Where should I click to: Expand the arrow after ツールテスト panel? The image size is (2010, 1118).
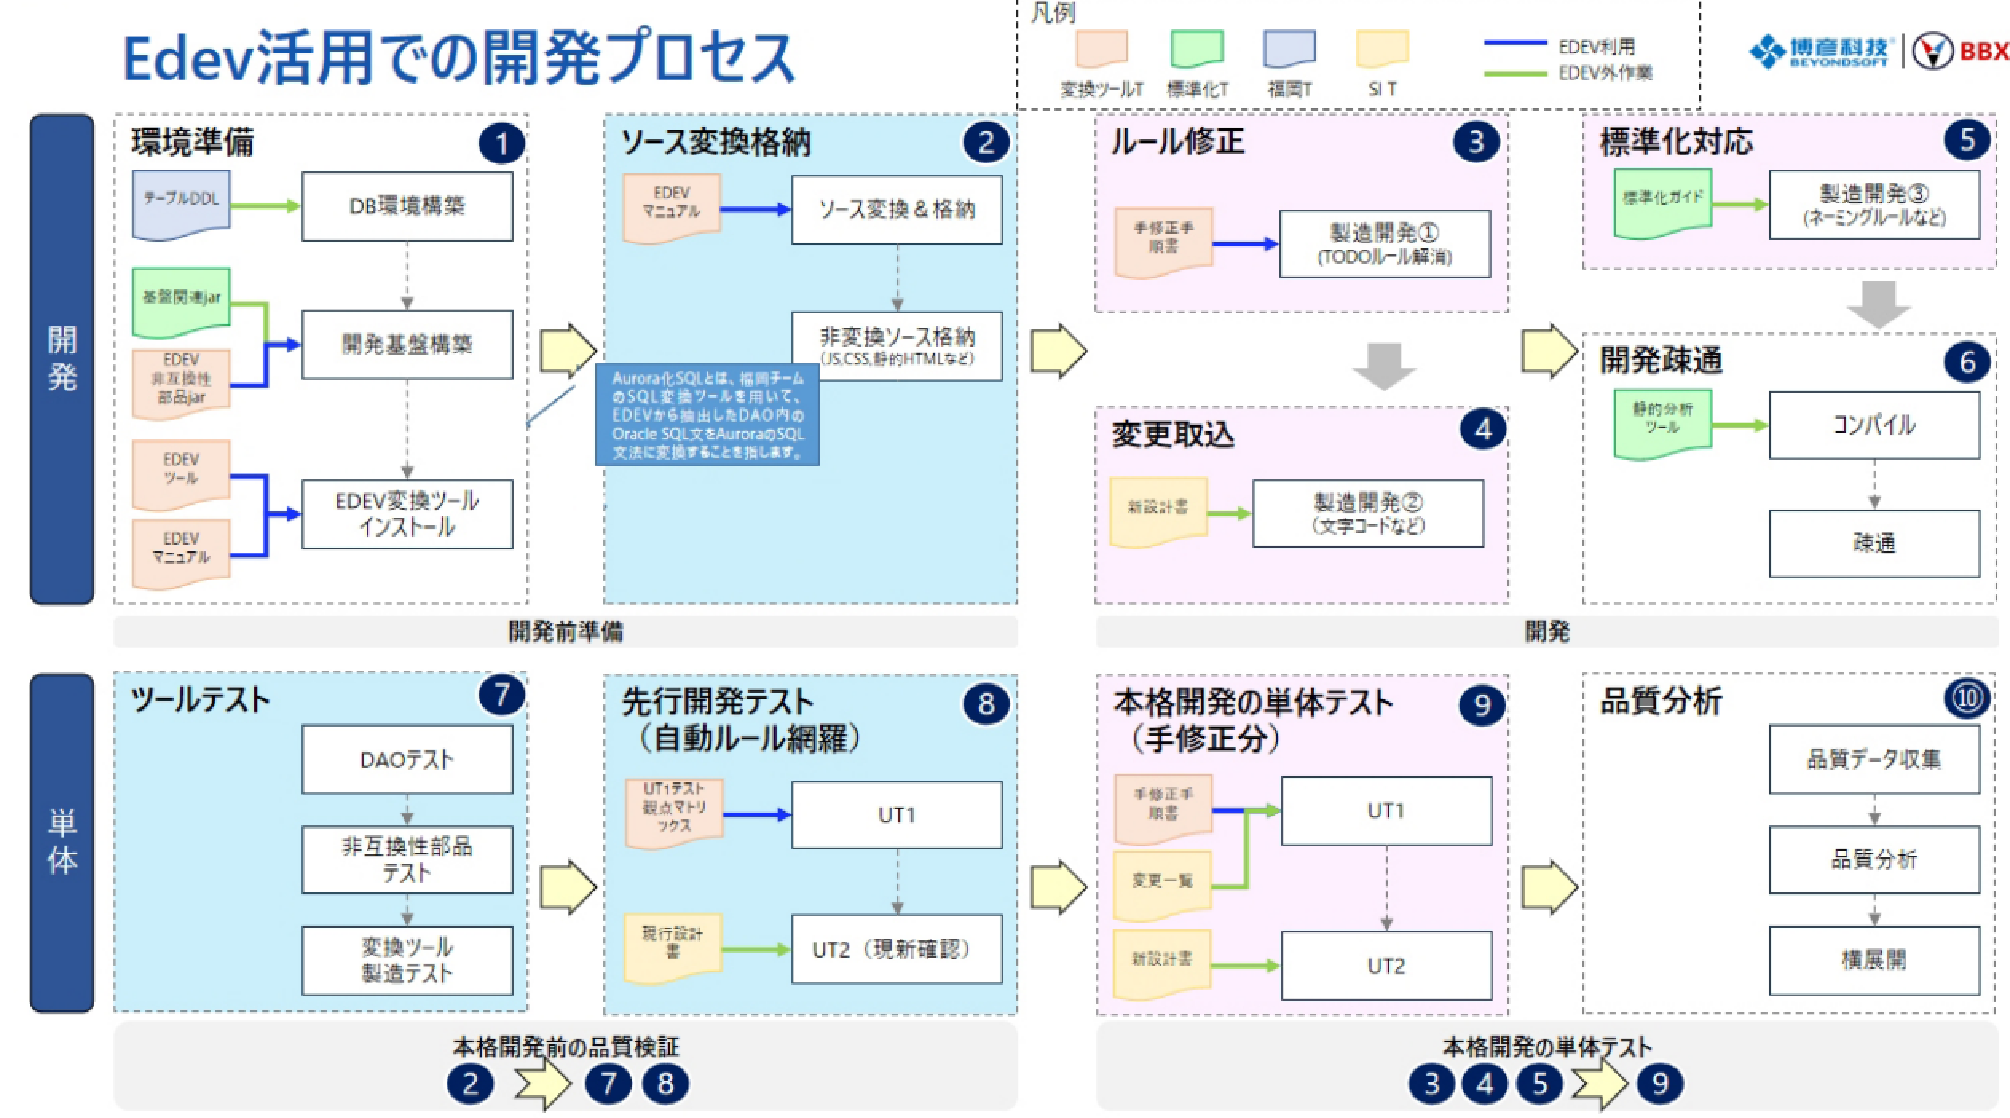pyautogui.click(x=566, y=885)
